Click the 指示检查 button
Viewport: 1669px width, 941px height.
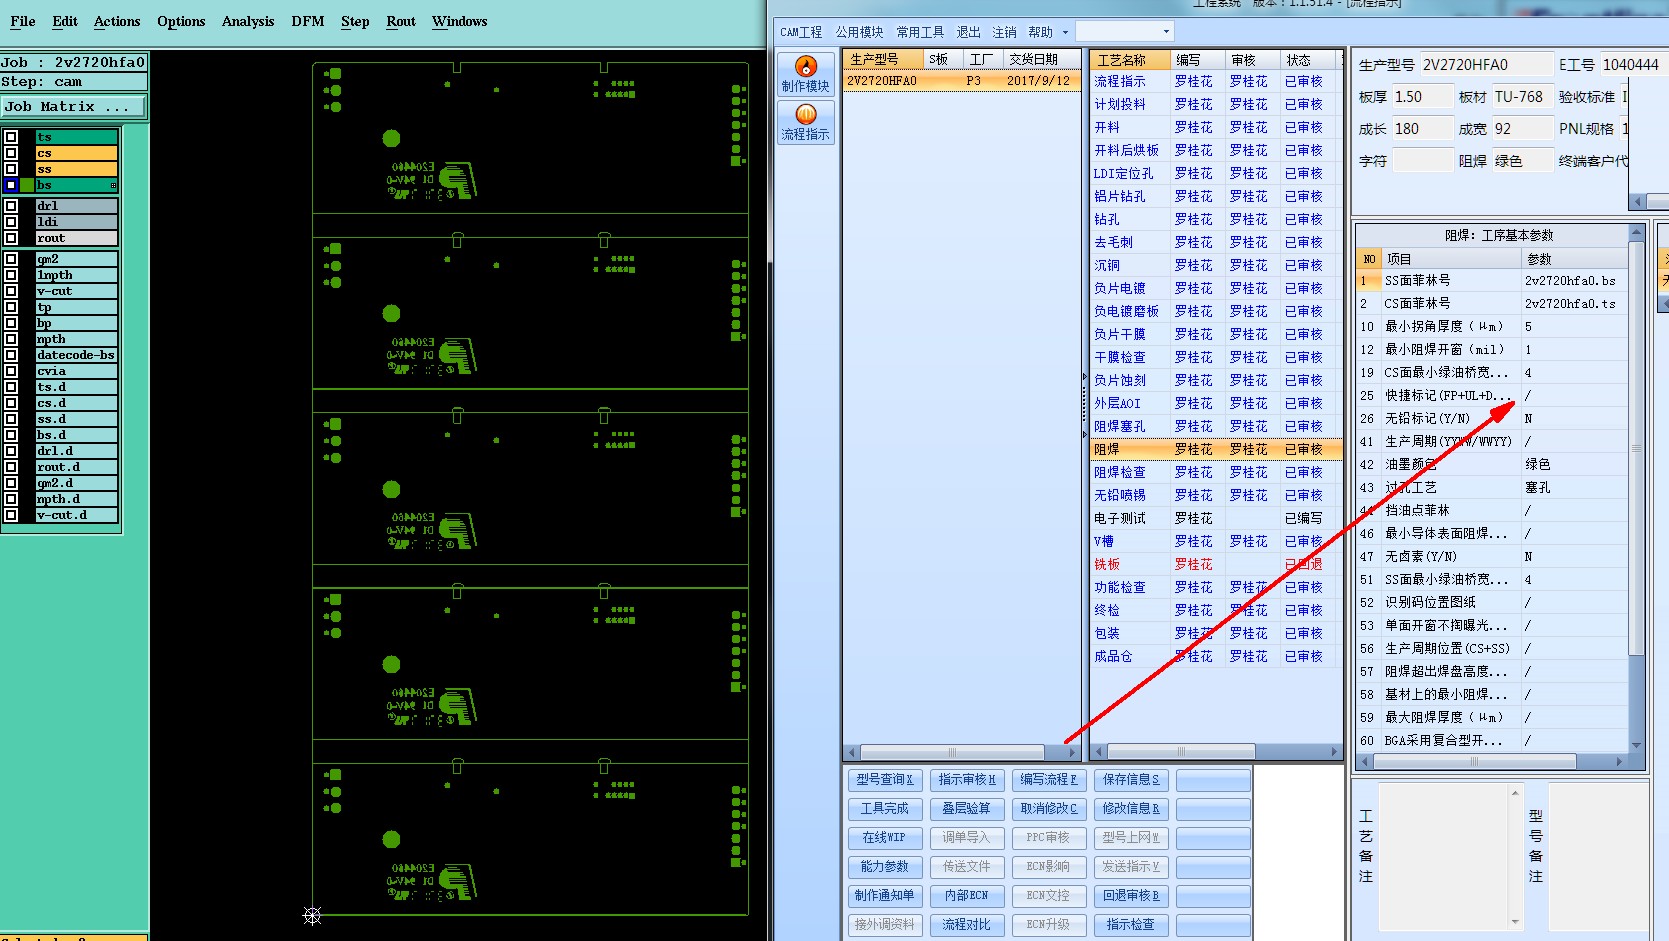1131,925
